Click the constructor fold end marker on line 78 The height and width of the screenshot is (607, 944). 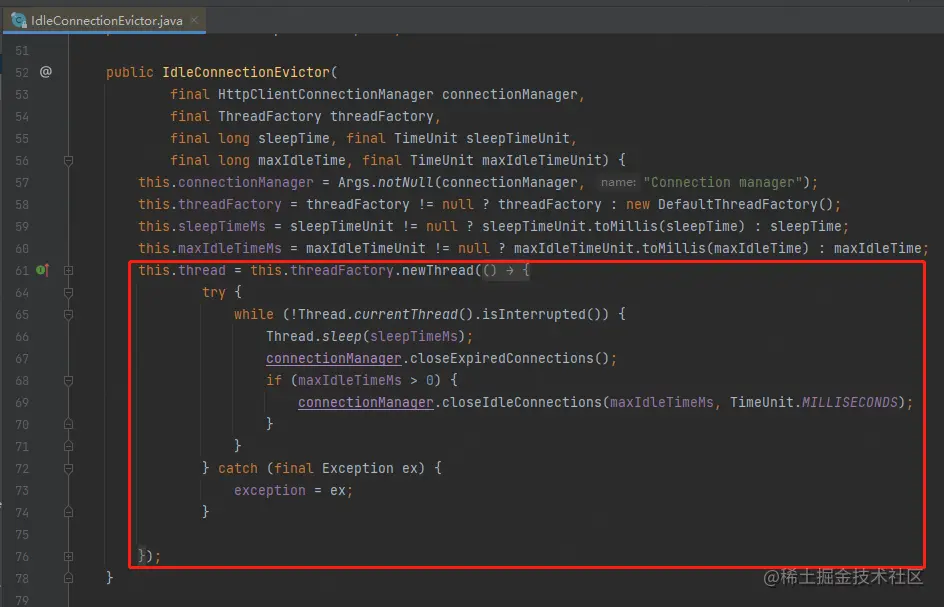coord(69,578)
